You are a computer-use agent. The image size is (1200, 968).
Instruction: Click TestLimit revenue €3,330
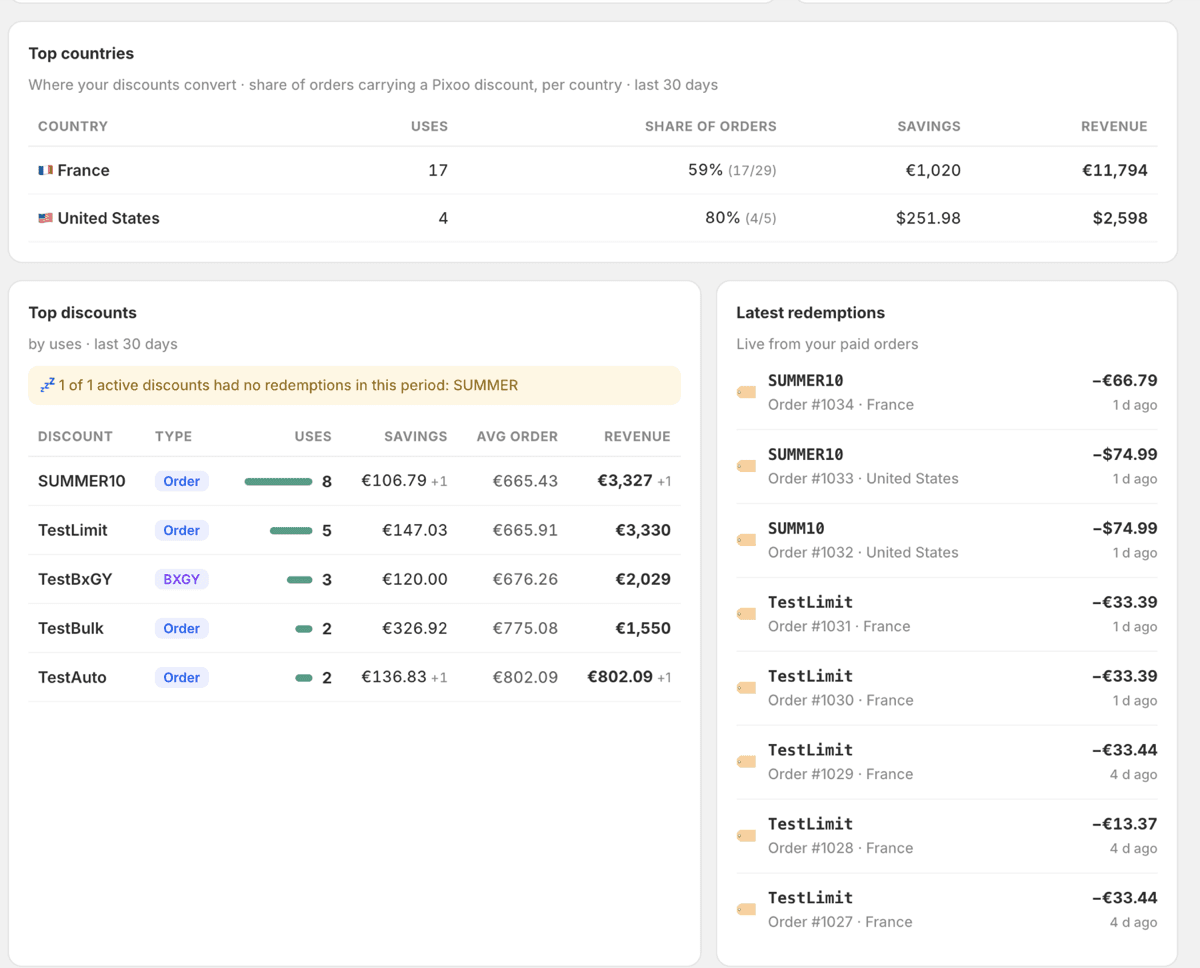pyautogui.click(x=642, y=530)
